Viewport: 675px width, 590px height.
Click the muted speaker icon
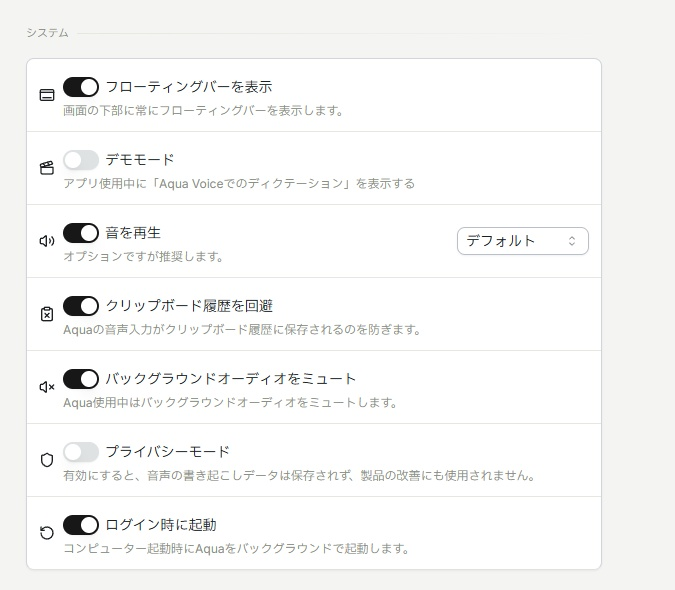point(47,387)
